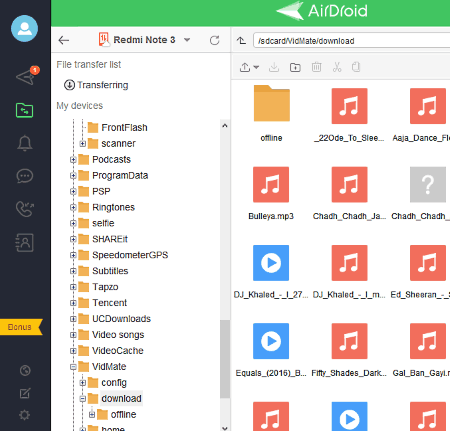
Task: Expand the Podcasts folder node
Action: 73,160
